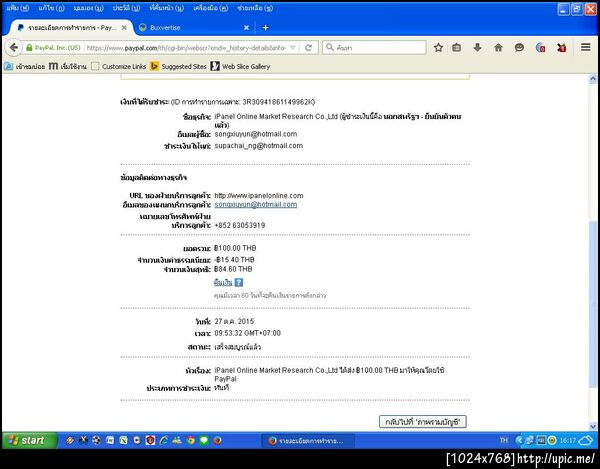Close the PayPal tab
Viewport: 600px width, 469px height.
[x=124, y=28]
